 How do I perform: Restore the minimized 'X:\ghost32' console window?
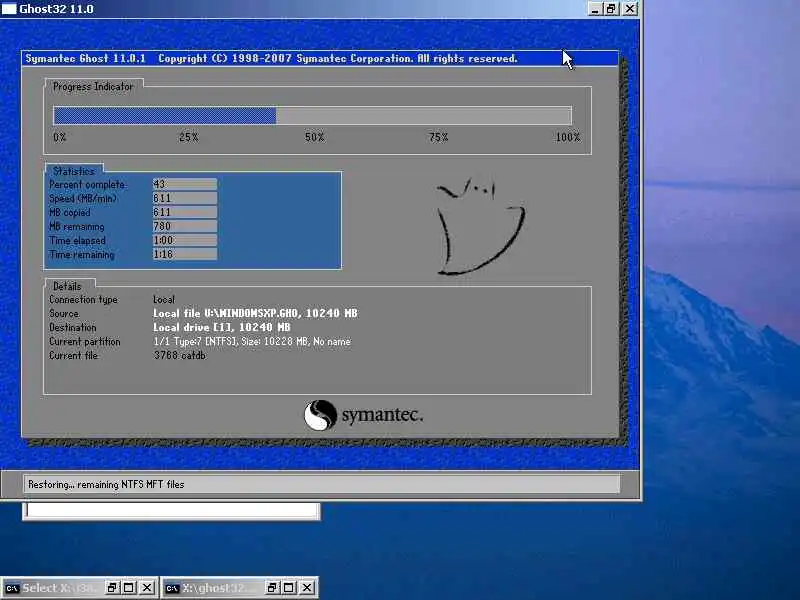point(272,588)
